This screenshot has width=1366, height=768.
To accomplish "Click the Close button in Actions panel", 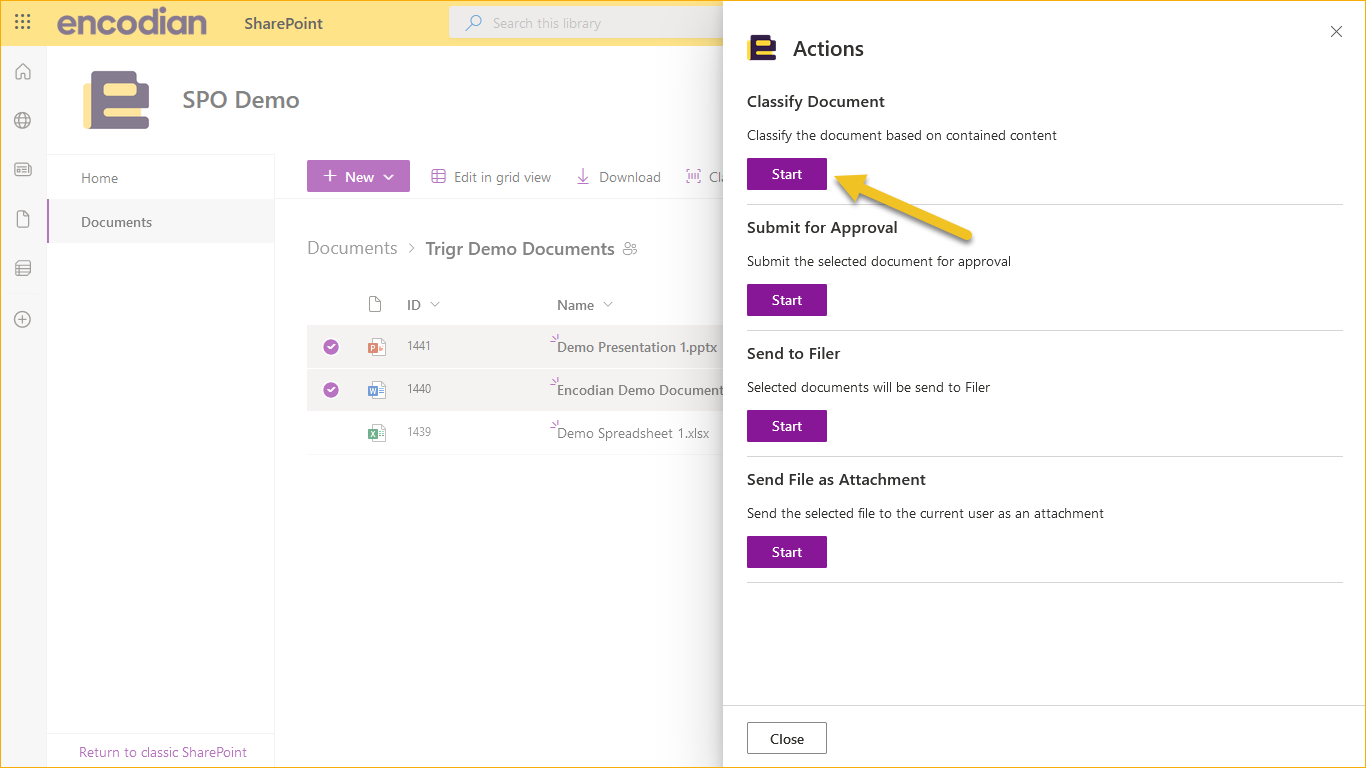I will click(787, 739).
